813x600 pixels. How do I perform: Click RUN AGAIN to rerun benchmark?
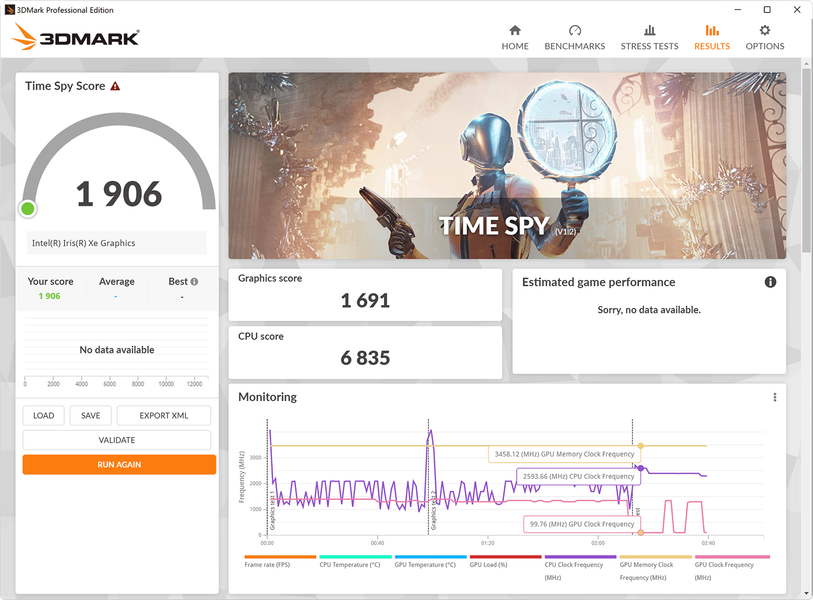coord(119,465)
